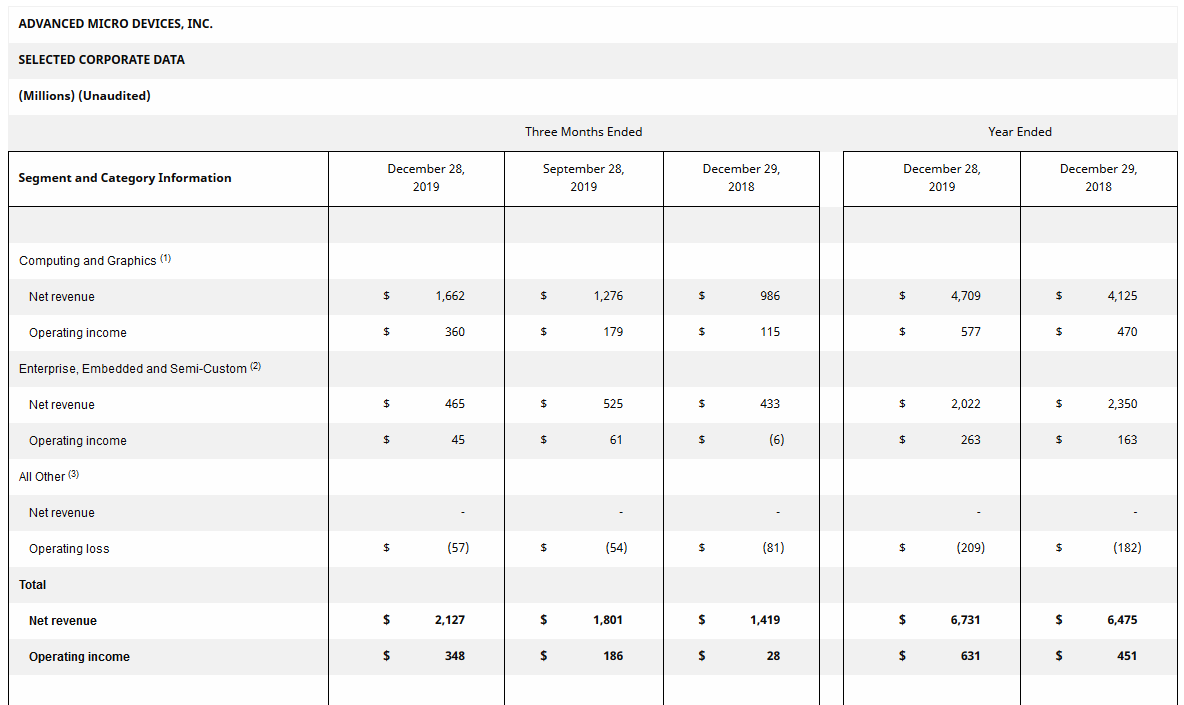The image size is (1184, 705).
Task: Select the 1,276 net revenue value
Action: tap(608, 296)
